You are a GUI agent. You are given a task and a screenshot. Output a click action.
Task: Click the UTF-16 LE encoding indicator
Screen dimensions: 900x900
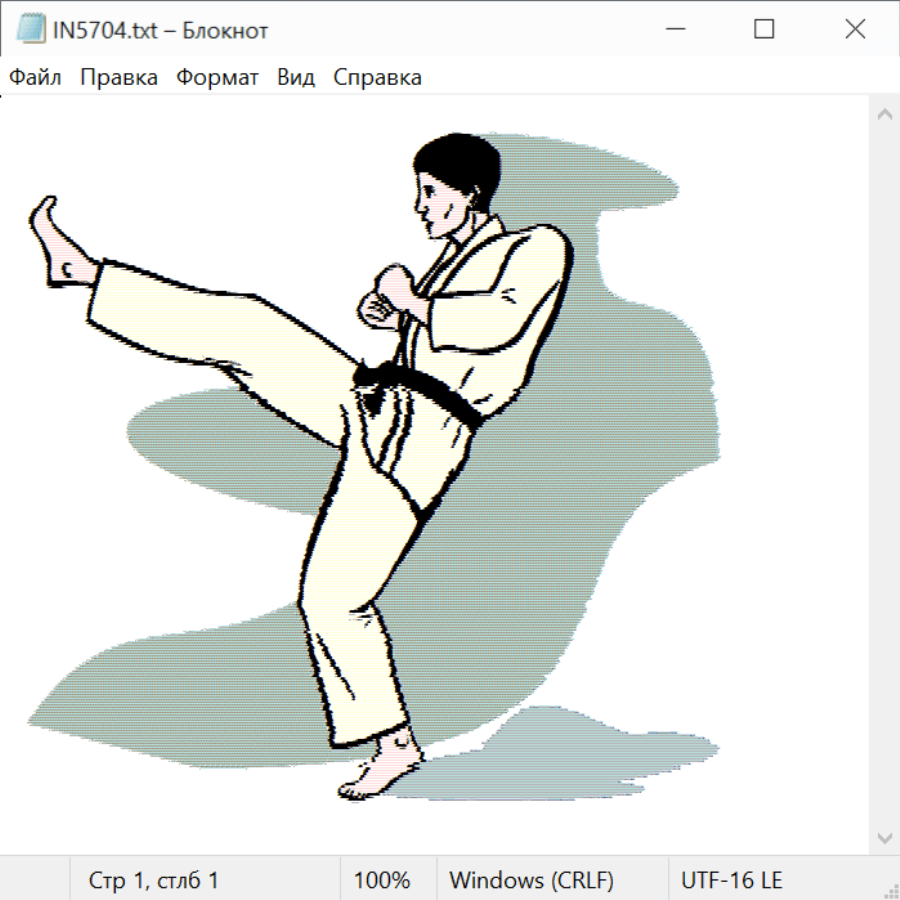(x=731, y=881)
